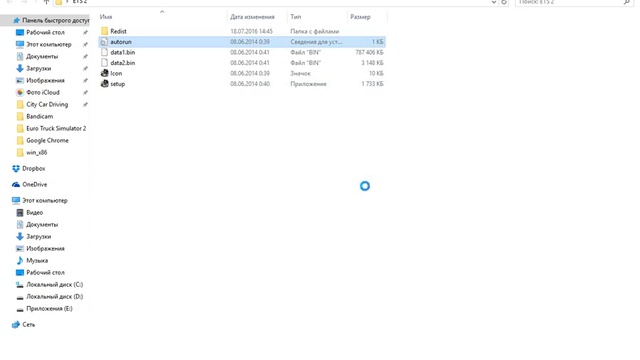Select the data1.bin file icon
The height and width of the screenshot is (360, 640).
coord(104,52)
